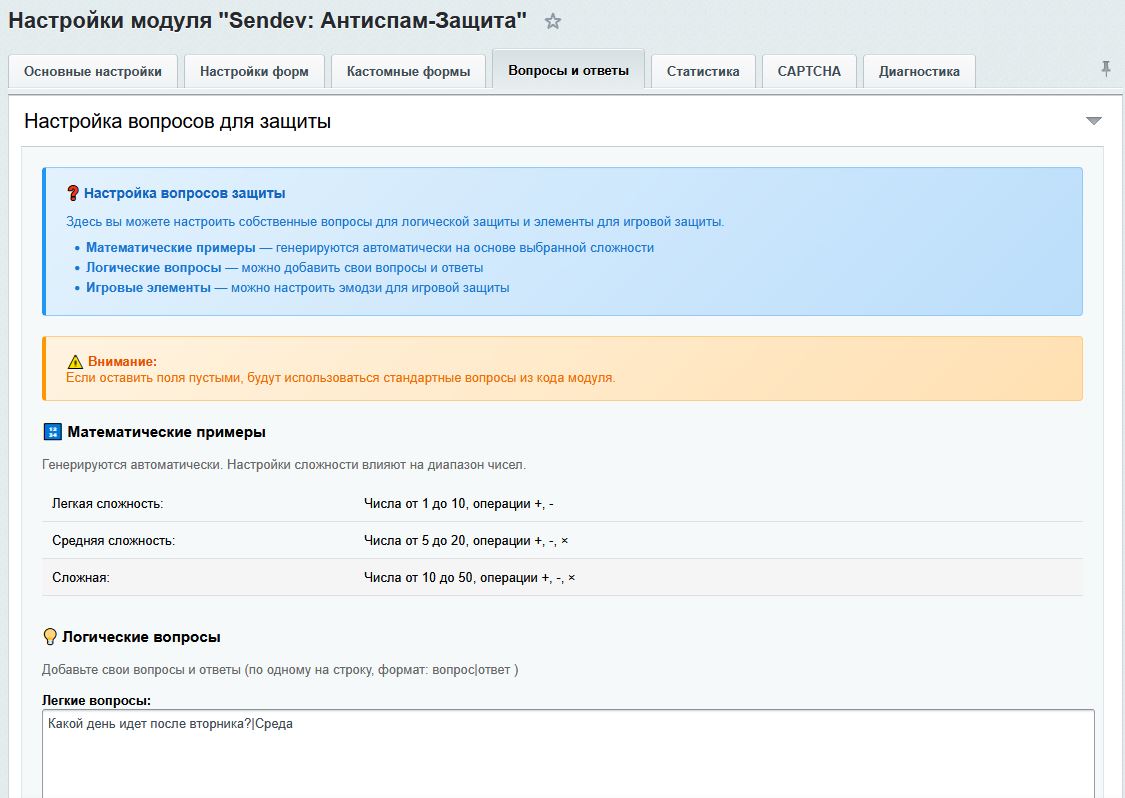
Task: Open the CAPTCHA tab
Action: (x=808, y=70)
